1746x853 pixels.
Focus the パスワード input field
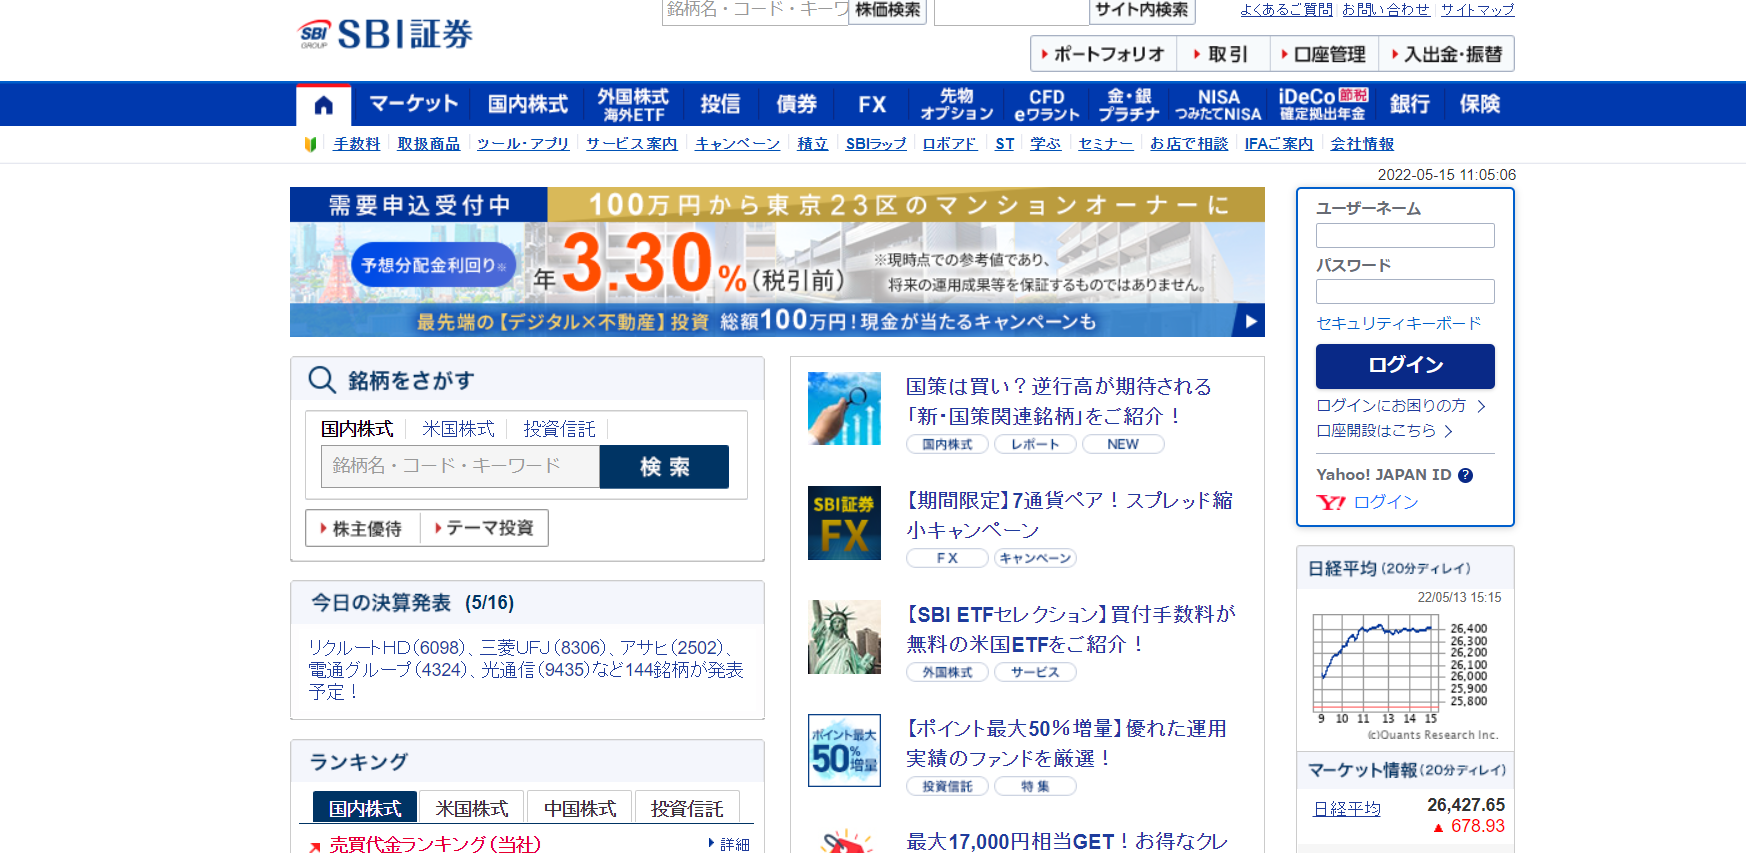[1405, 291]
